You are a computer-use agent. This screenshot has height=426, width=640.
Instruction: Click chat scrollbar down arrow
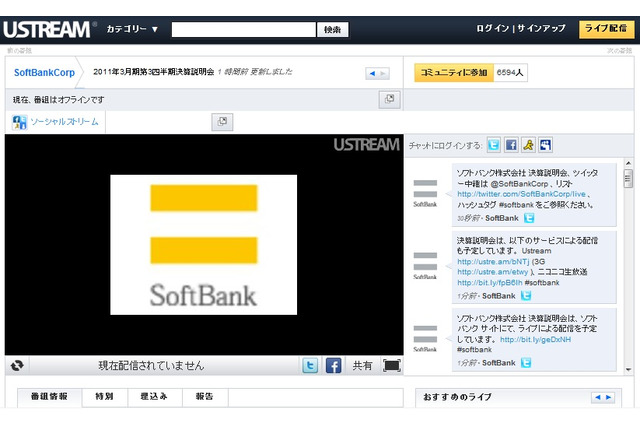[x=628, y=369]
